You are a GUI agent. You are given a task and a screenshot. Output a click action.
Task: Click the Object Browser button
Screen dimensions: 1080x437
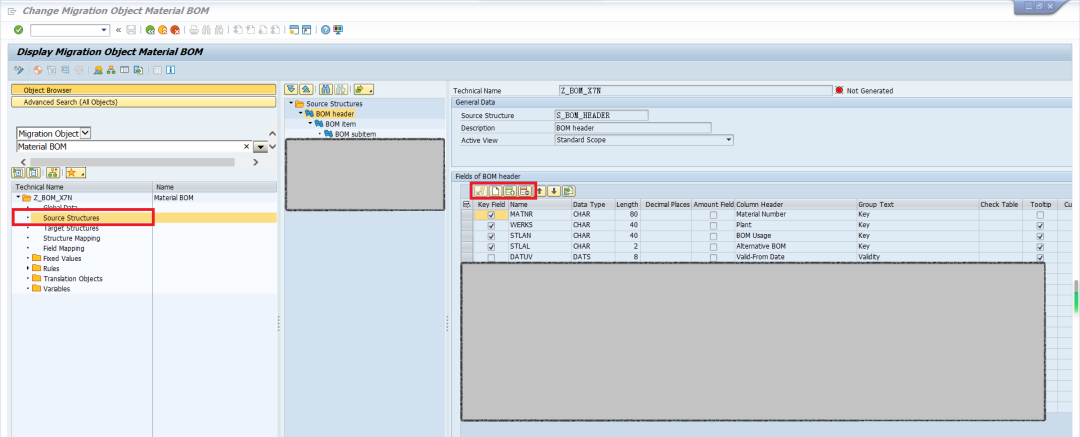(143, 90)
